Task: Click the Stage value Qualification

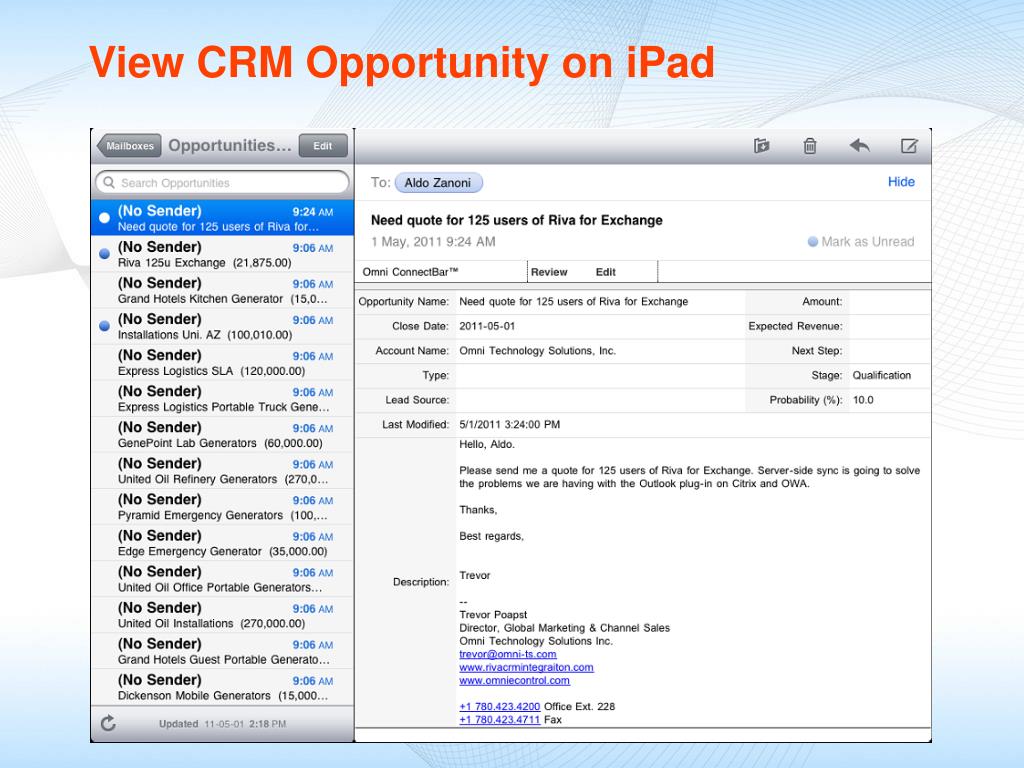Action: pos(882,376)
